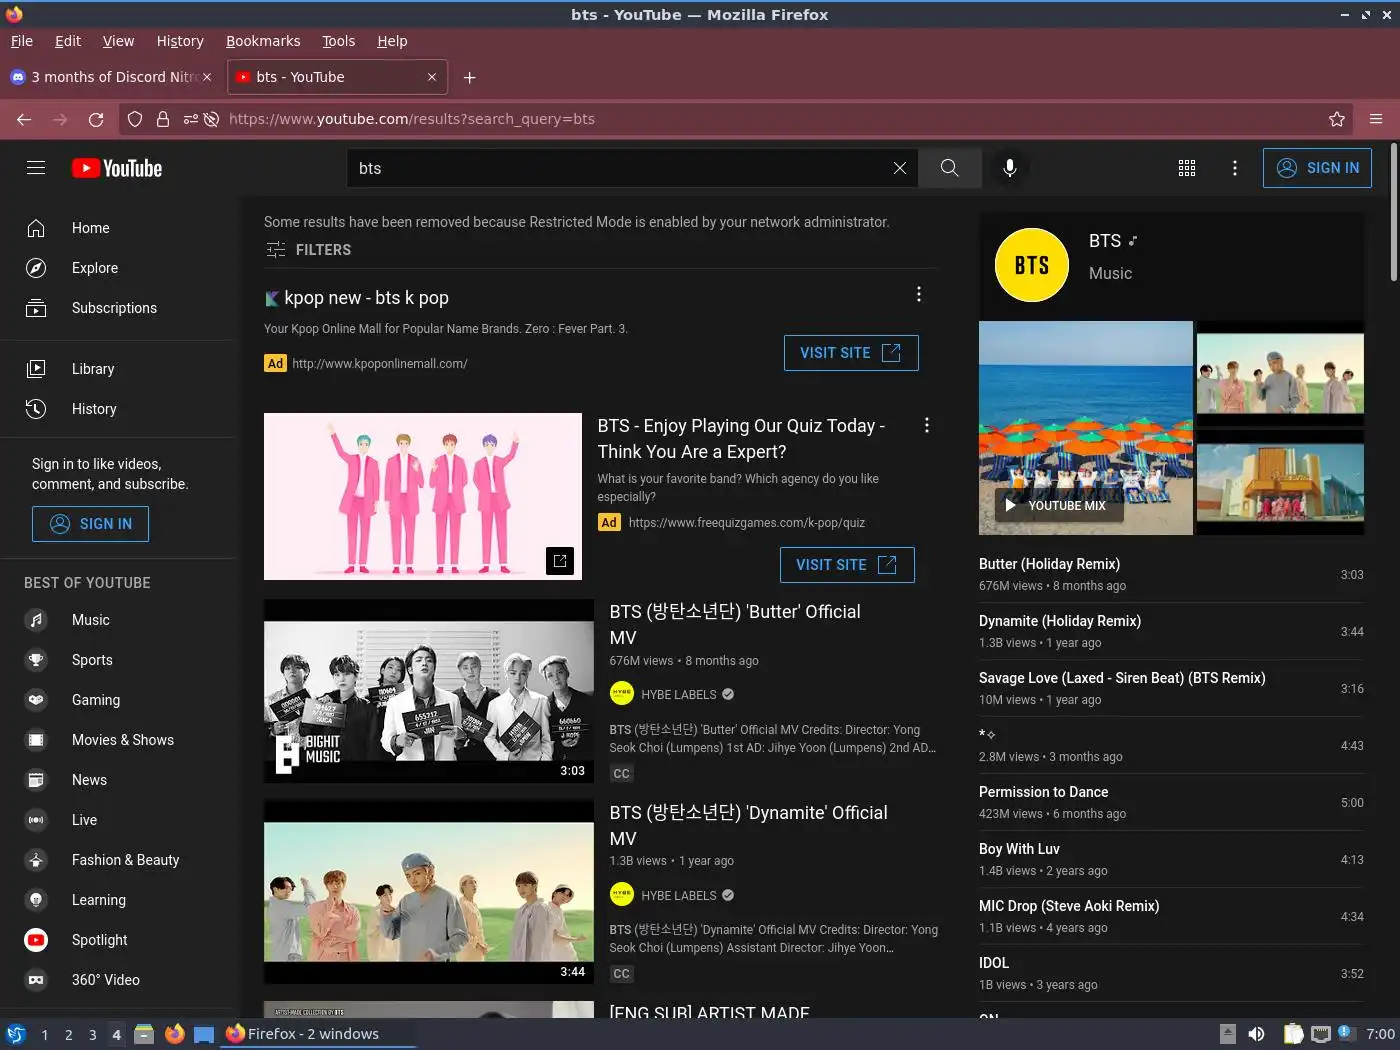1400x1050 pixels.
Task: Open Gaming under Best of YouTube
Action: point(118,700)
